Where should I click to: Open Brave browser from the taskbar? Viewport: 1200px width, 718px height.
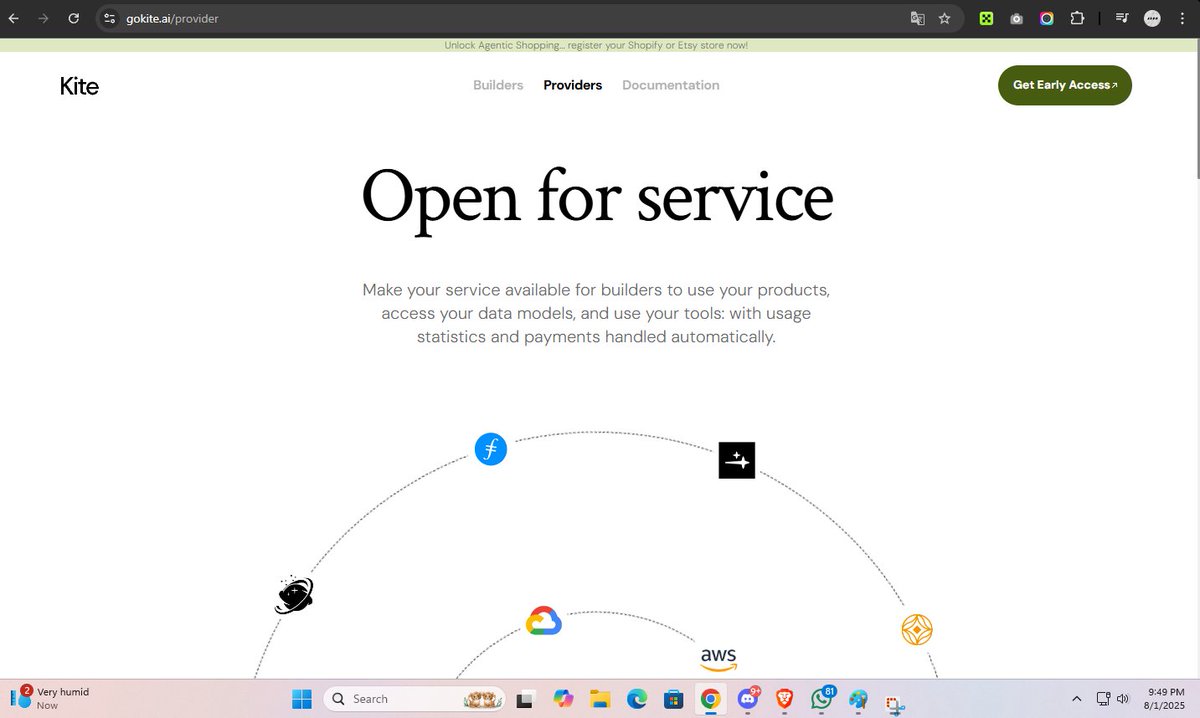785,699
